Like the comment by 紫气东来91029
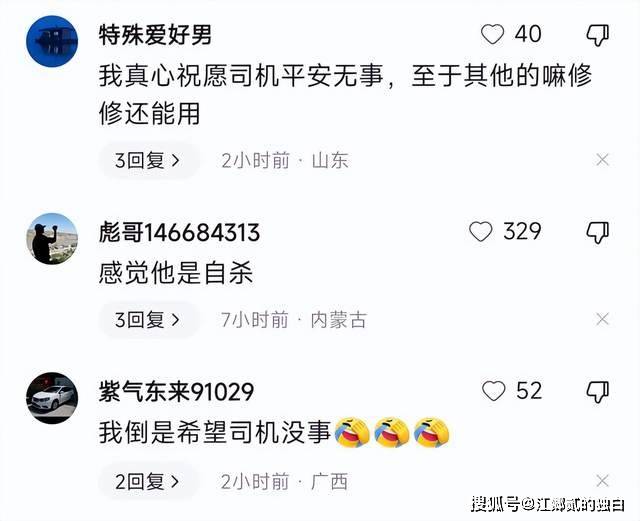The width and height of the screenshot is (640, 521). pos(493,391)
